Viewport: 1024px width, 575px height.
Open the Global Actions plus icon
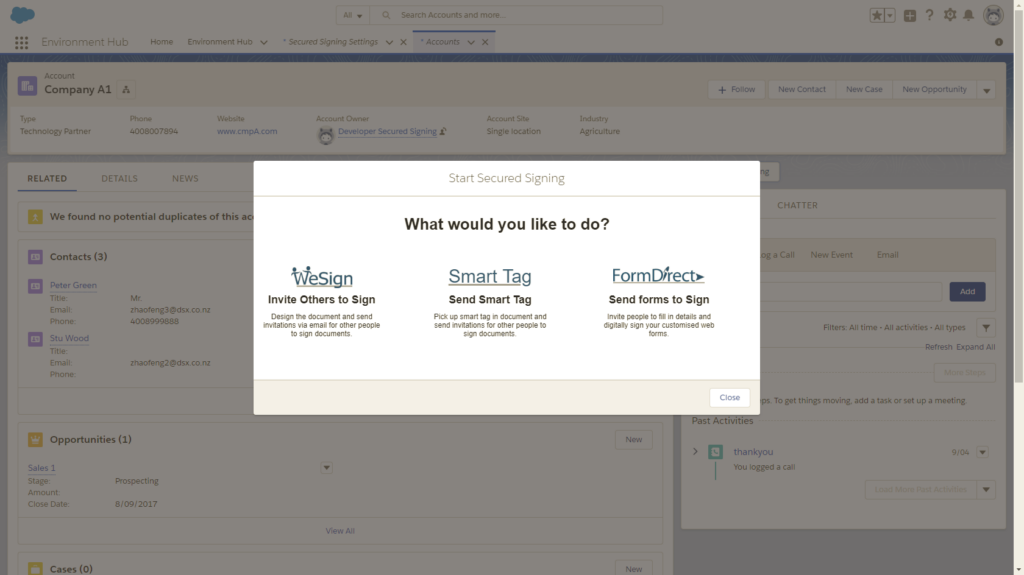point(910,15)
